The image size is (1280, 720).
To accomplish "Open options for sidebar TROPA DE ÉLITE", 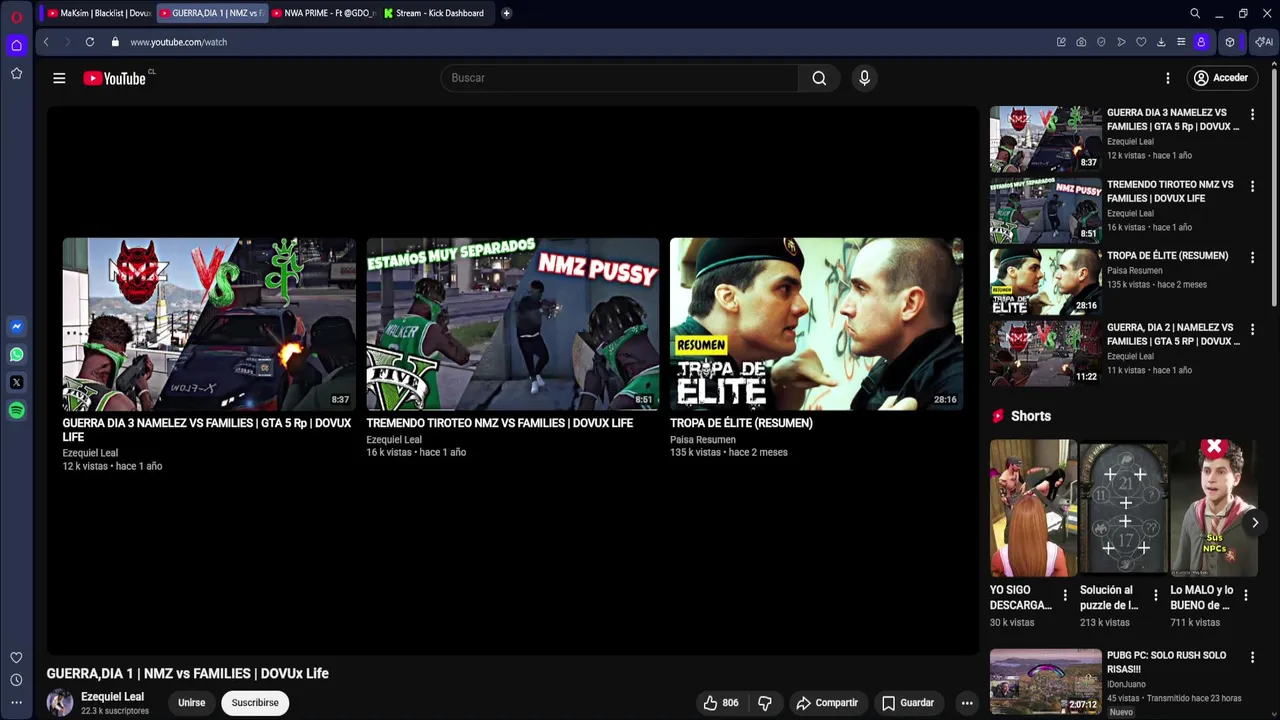I will coord(1252,258).
